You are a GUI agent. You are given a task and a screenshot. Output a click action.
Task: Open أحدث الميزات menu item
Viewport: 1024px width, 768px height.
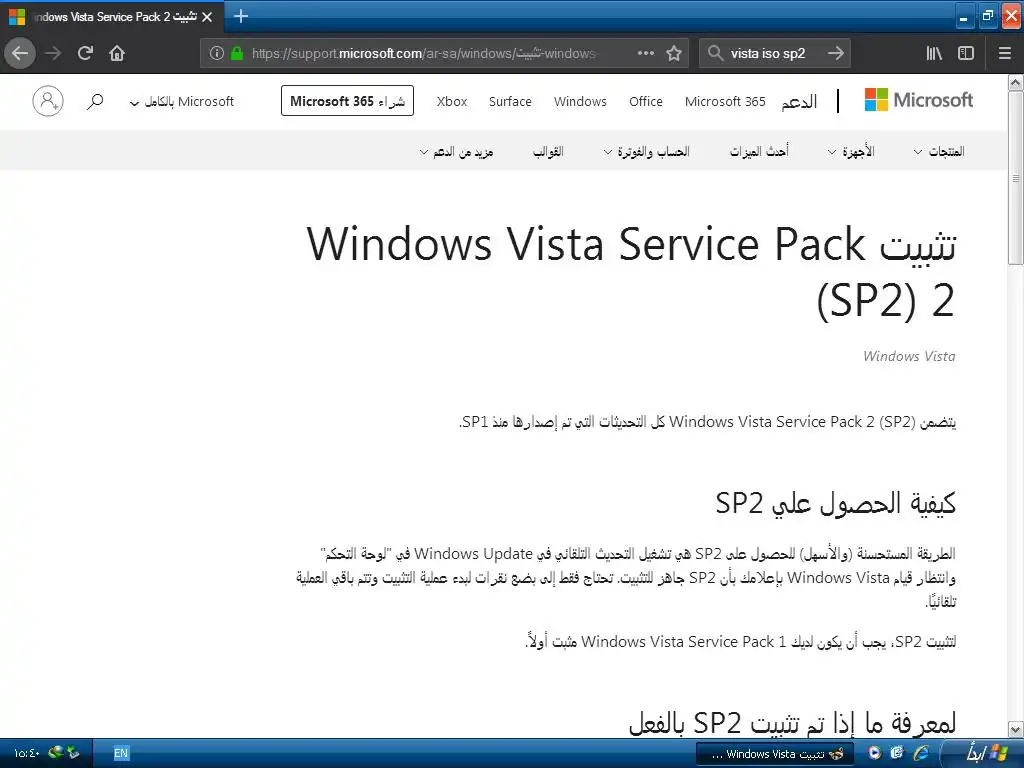click(x=759, y=152)
